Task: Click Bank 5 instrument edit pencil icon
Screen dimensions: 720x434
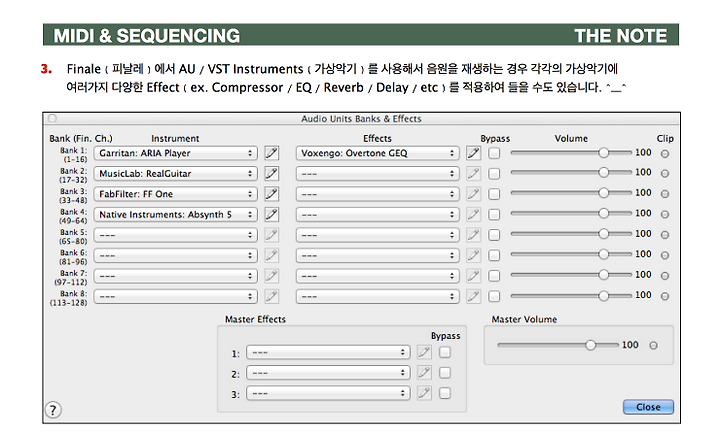Action: [271, 235]
